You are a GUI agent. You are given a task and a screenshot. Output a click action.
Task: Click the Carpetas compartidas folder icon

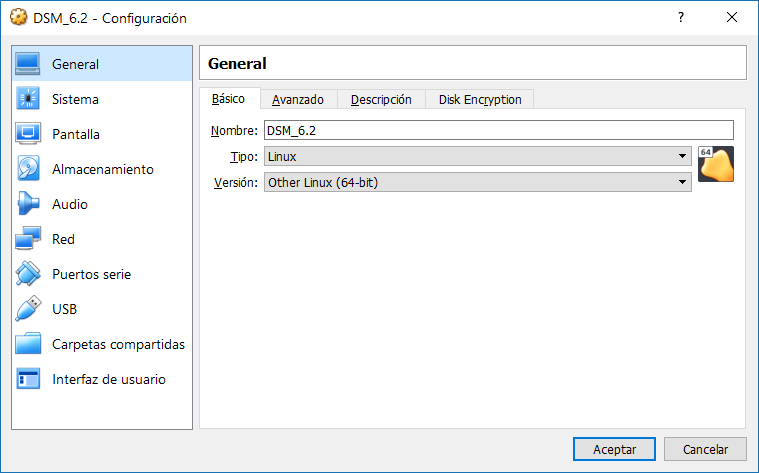[28, 344]
